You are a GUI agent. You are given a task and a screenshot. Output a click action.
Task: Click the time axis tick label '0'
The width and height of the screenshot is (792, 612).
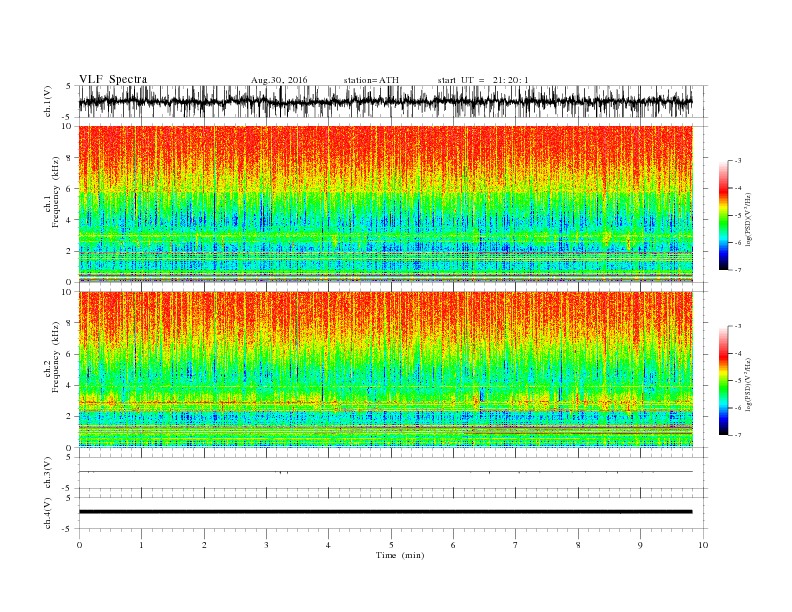tap(79, 545)
